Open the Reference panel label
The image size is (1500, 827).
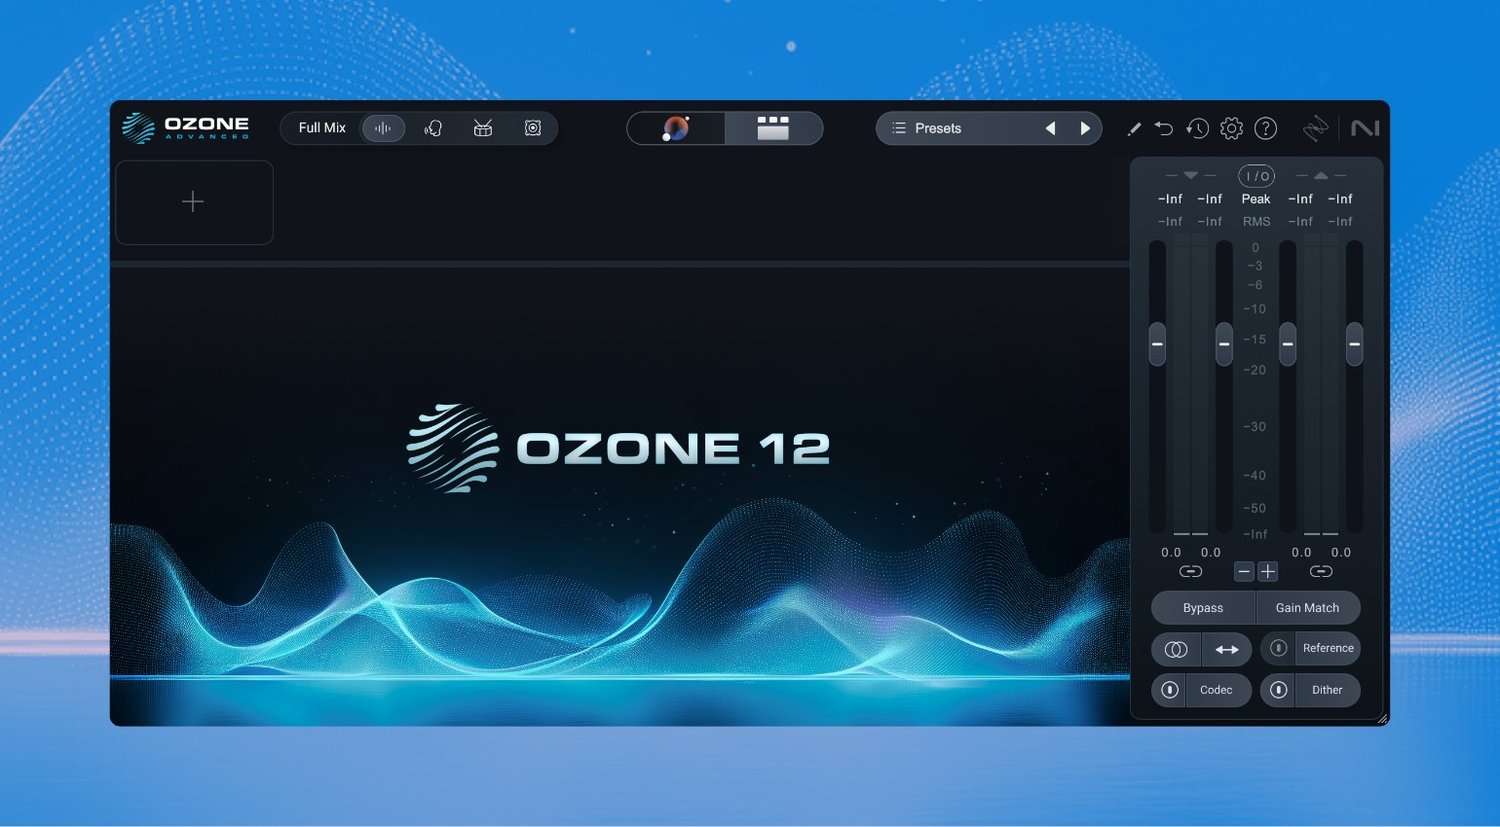point(1328,648)
